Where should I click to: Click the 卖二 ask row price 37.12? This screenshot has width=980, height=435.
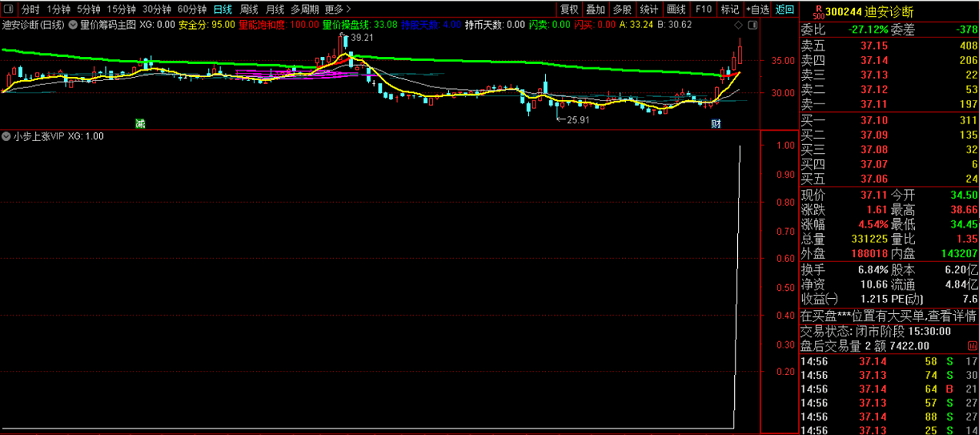(874, 89)
